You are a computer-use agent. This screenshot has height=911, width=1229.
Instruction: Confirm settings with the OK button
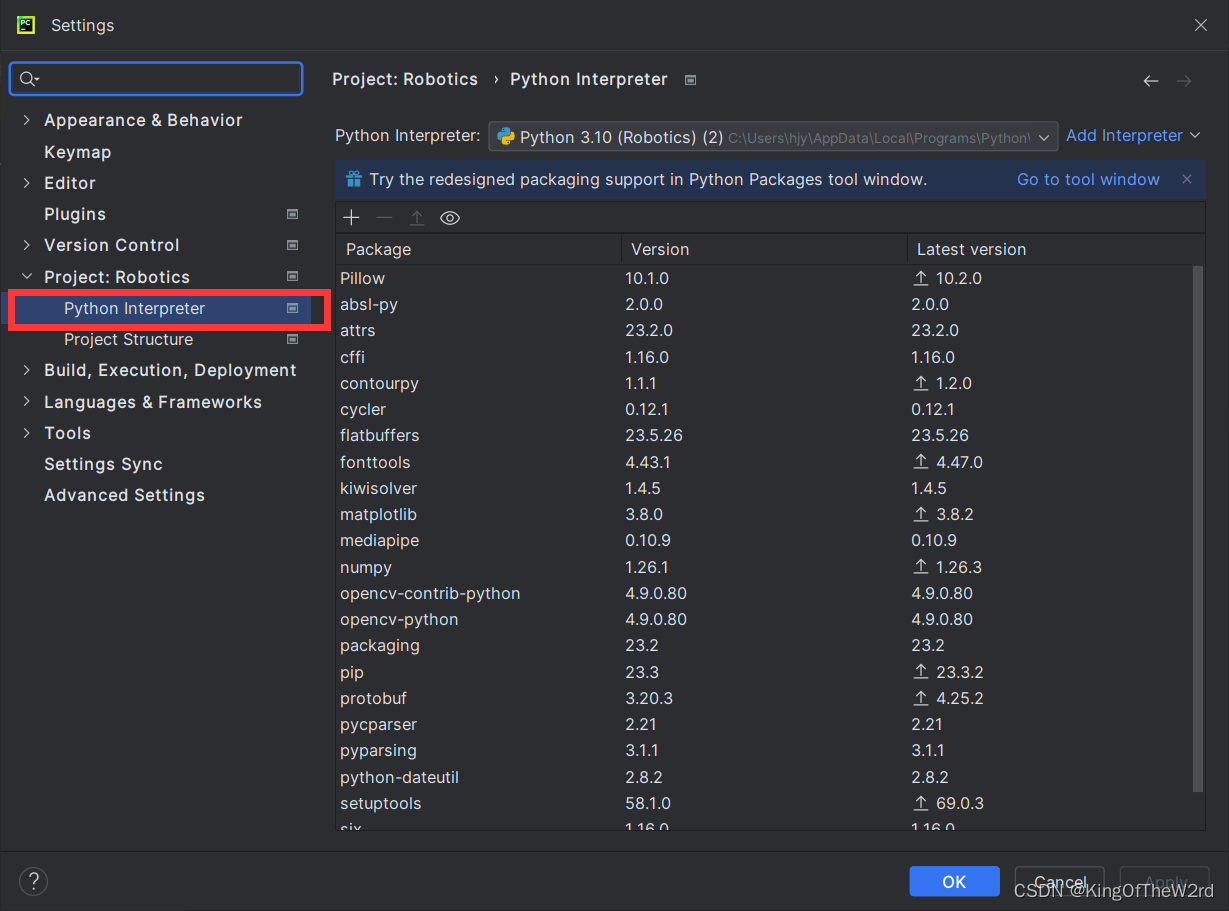coord(954,881)
